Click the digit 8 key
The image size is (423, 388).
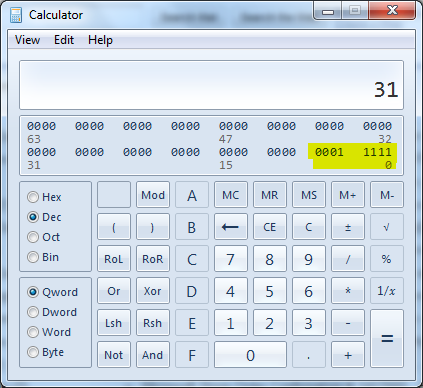point(270,259)
